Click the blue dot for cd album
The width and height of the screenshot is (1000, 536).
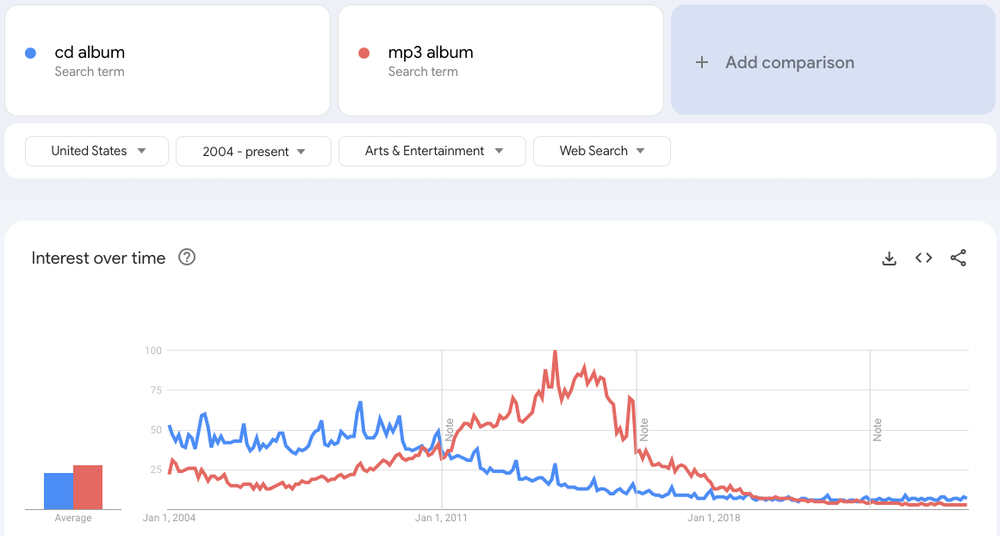30,53
